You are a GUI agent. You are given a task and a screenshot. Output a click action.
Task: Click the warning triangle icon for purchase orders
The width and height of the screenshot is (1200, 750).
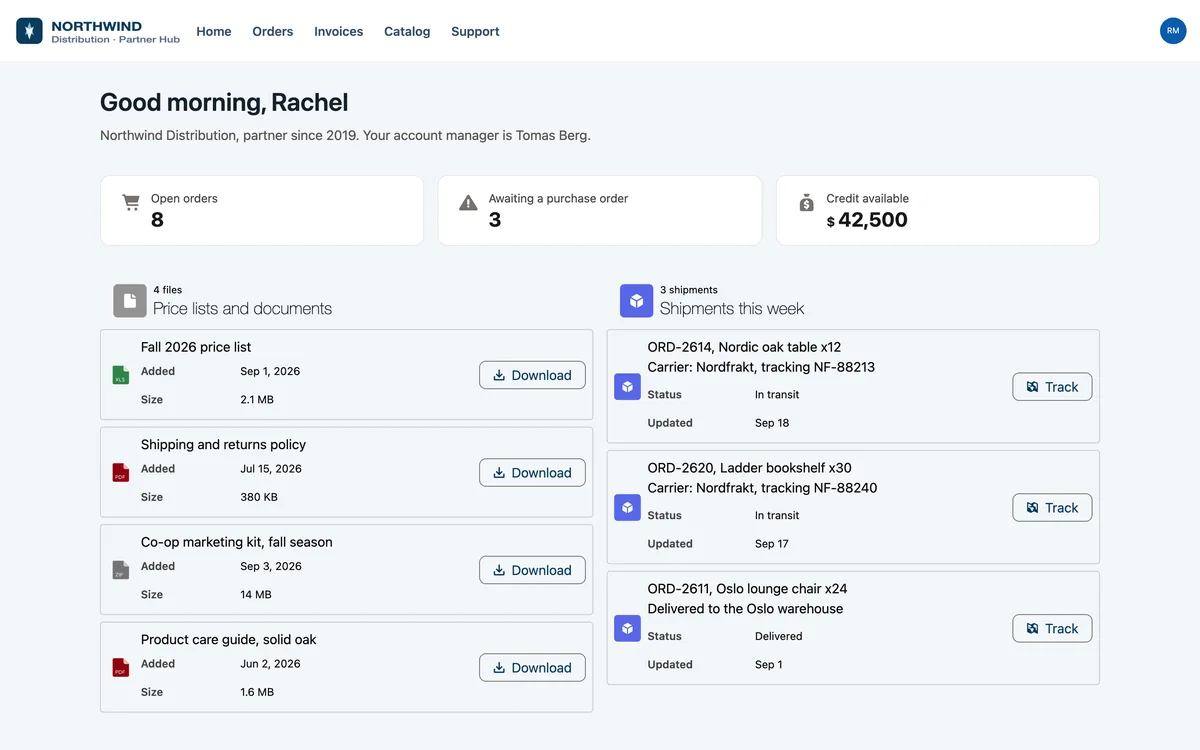(x=468, y=203)
